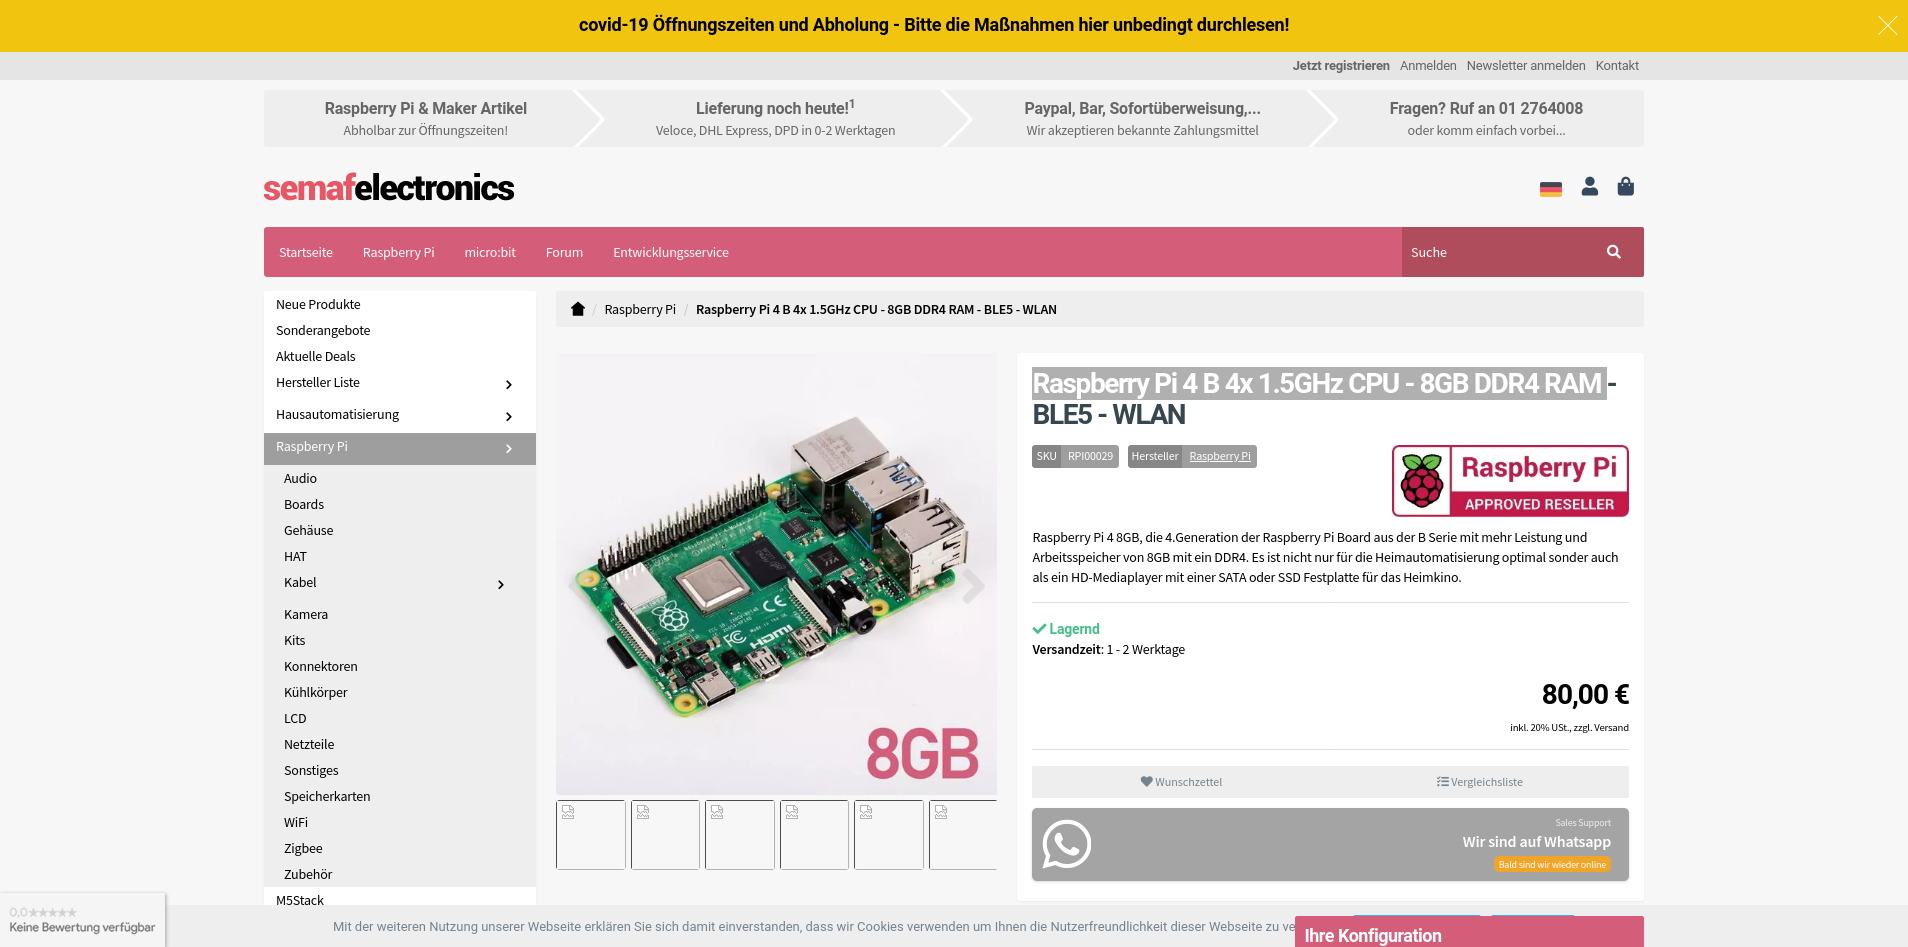Viewport: 1908px width, 947px height.
Task: Click the home breadcrumb icon
Action: (577, 309)
